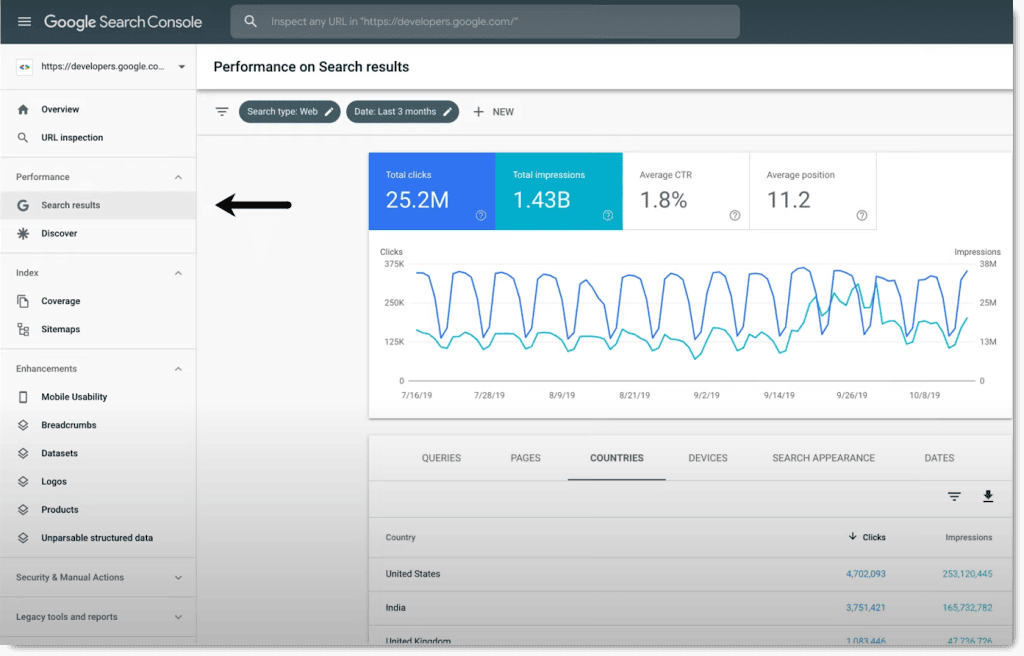Click the table filter rows icon
1024x656 pixels.
click(954, 497)
